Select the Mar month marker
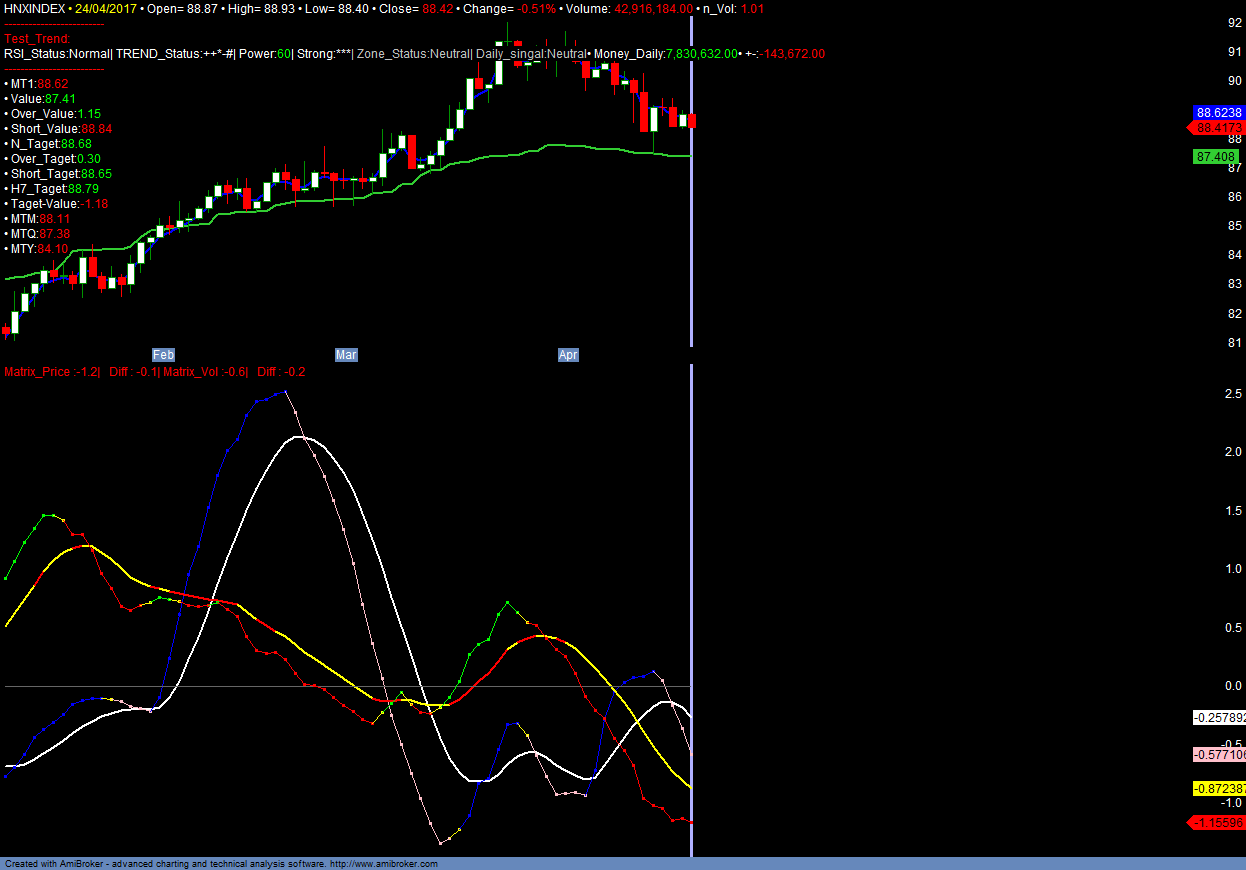Image resolution: width=1246 pixels, height=870 pixels. click(346, 355)
